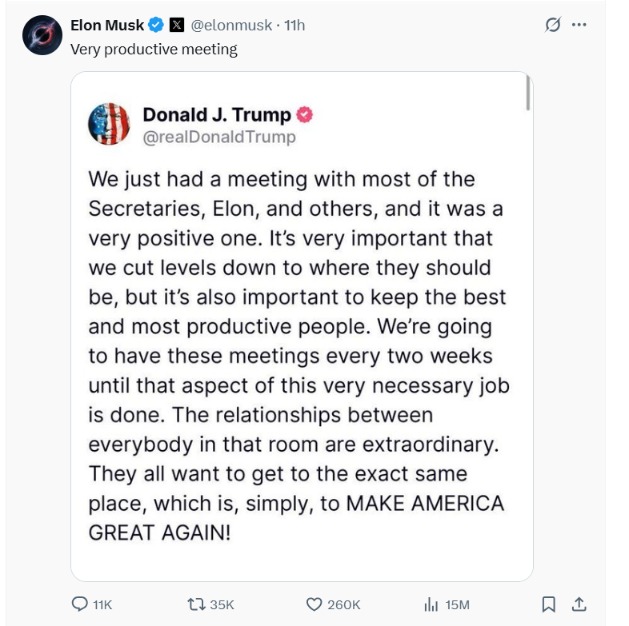Click Donald J. Trump's avatar in the image
Screen dimensions: 629x626
[x=109, y=124]
